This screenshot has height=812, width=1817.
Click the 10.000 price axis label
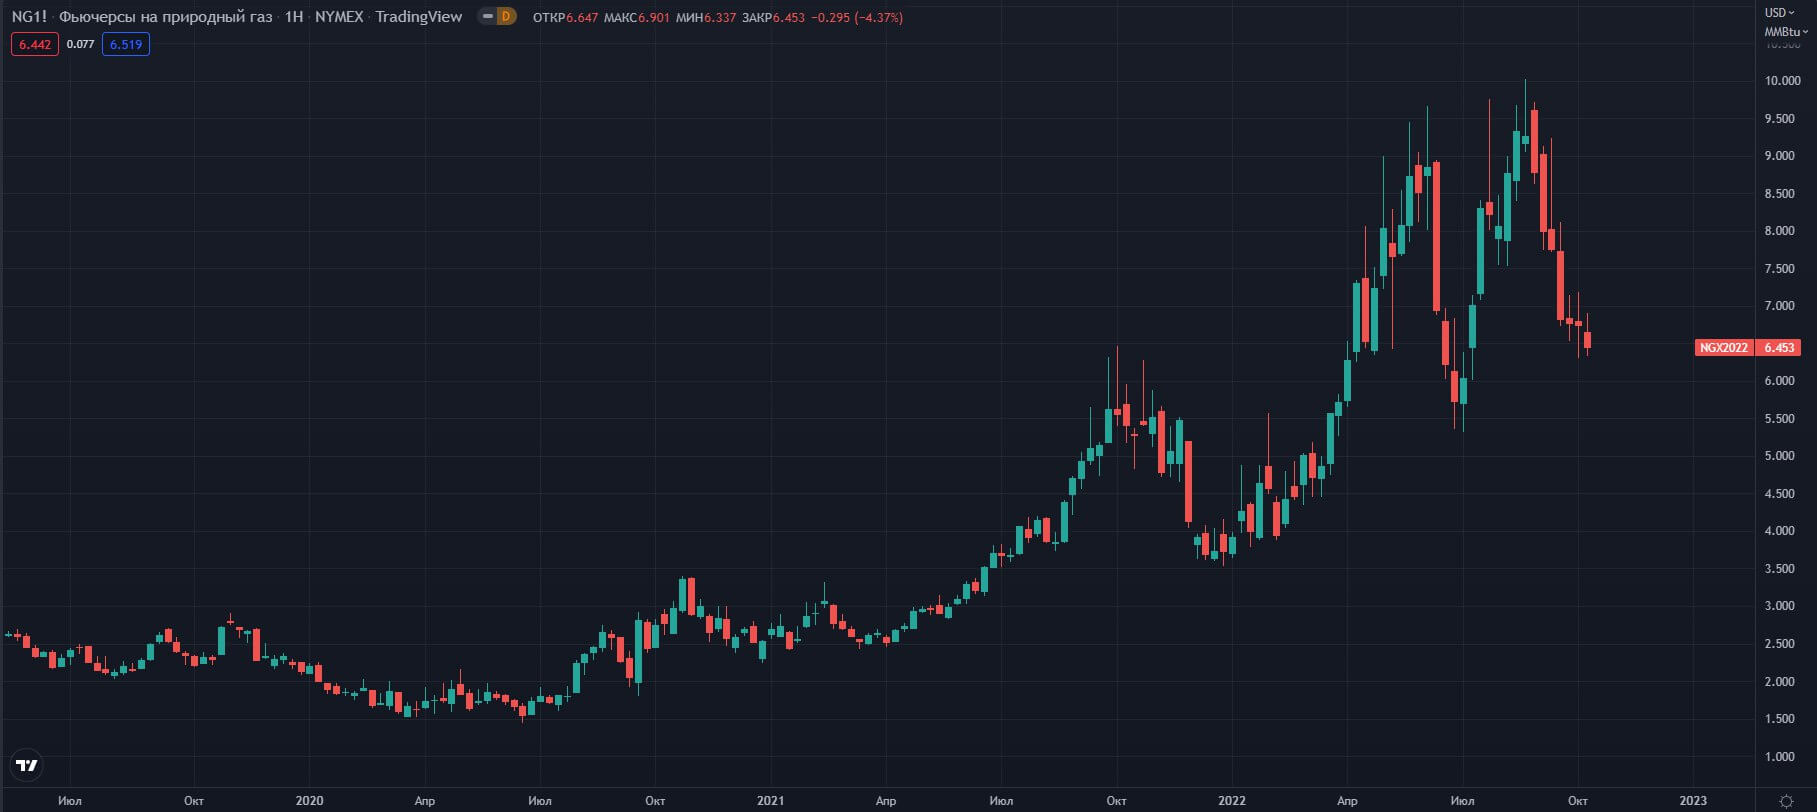(1782, 81)
